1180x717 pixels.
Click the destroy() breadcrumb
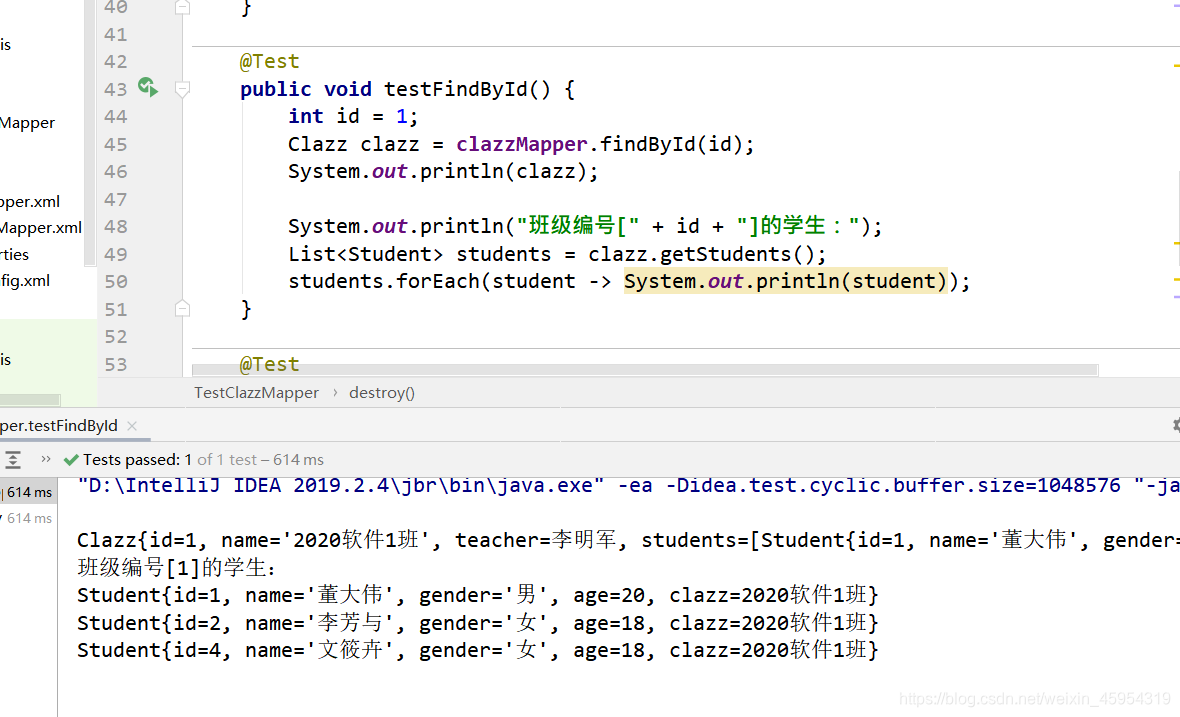[382, 393]
